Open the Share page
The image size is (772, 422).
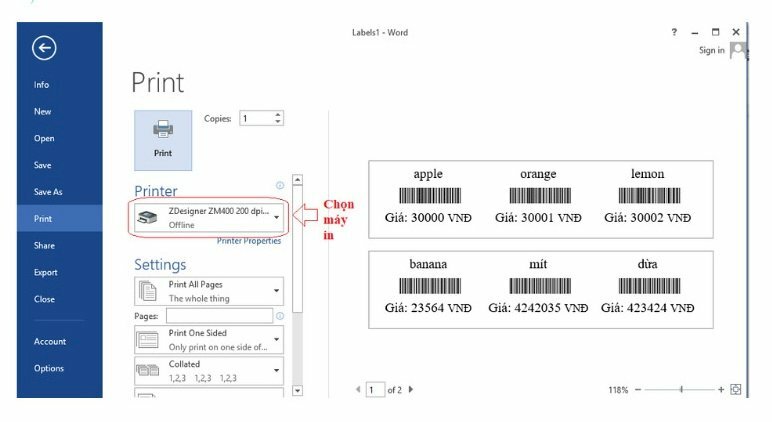tap(44, 245)
